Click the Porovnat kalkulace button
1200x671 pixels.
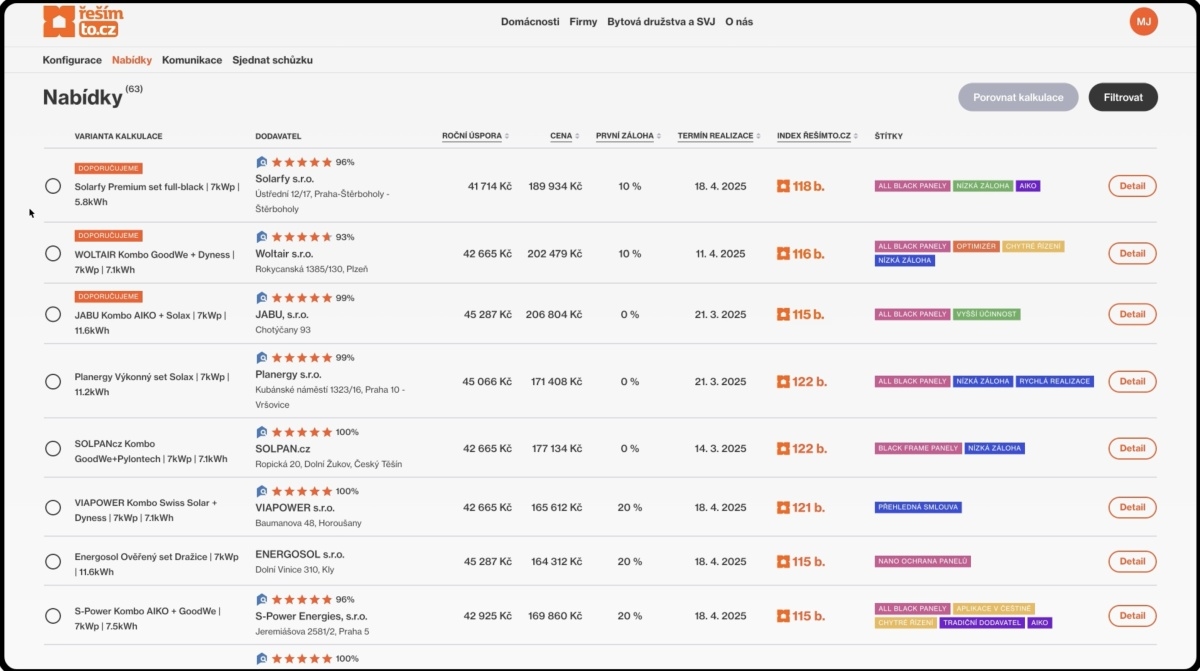1018,97
